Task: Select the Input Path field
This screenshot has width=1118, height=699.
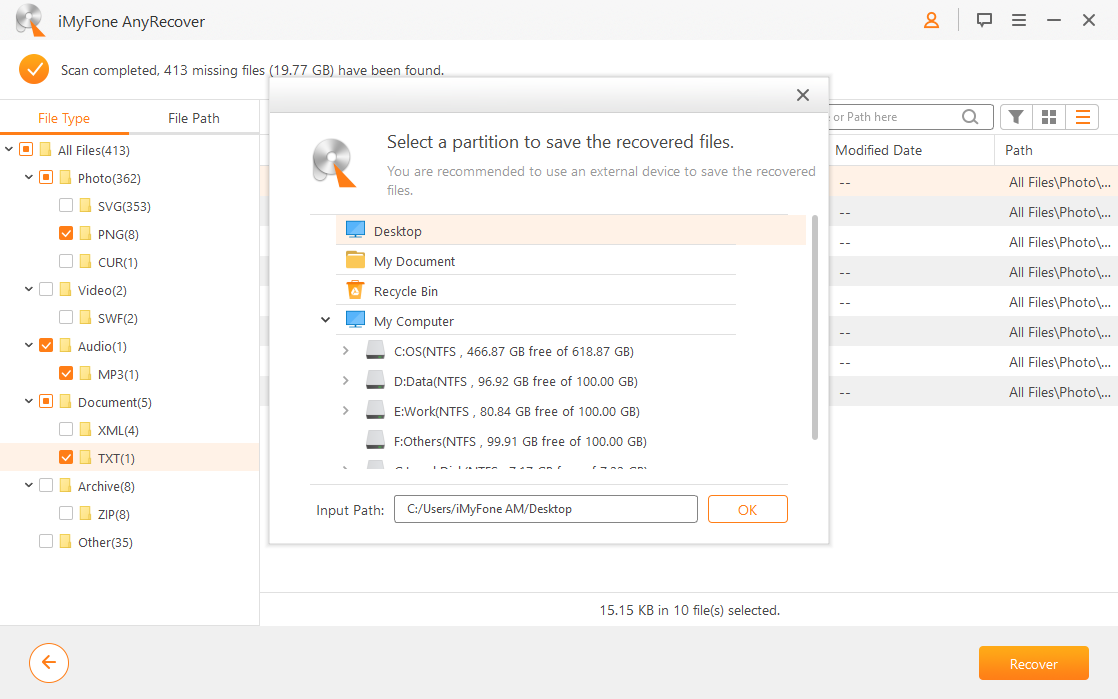Action: pos(545,508)
